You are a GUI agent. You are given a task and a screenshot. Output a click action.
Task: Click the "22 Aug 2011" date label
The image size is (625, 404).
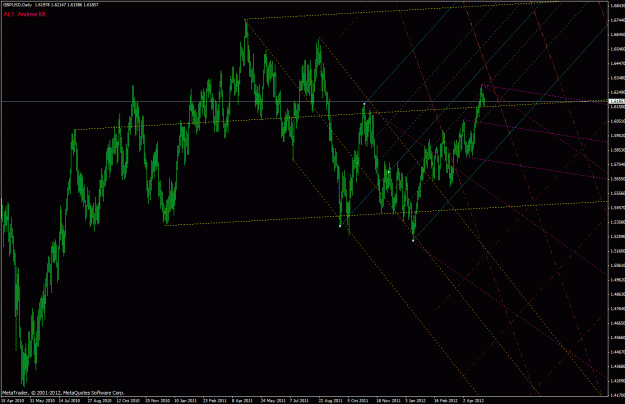[330, 400]
